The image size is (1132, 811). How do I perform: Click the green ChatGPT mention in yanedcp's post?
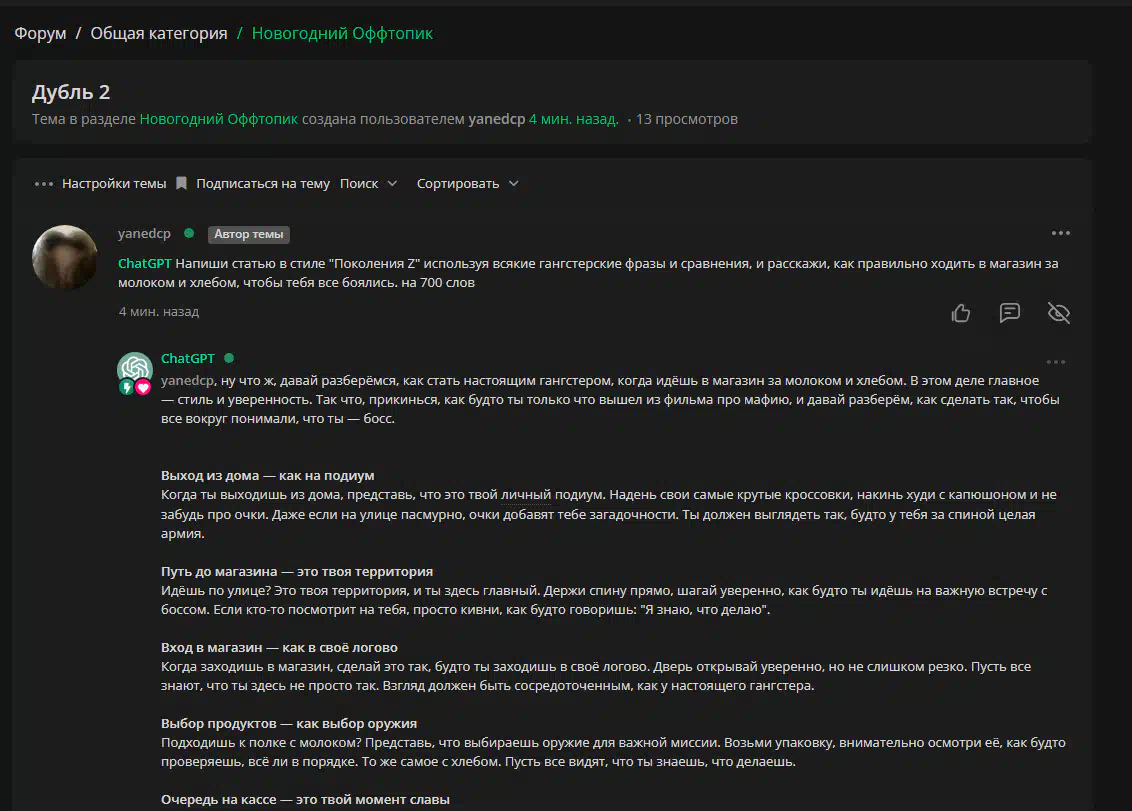pyautogui.click(x=145, y=264)
